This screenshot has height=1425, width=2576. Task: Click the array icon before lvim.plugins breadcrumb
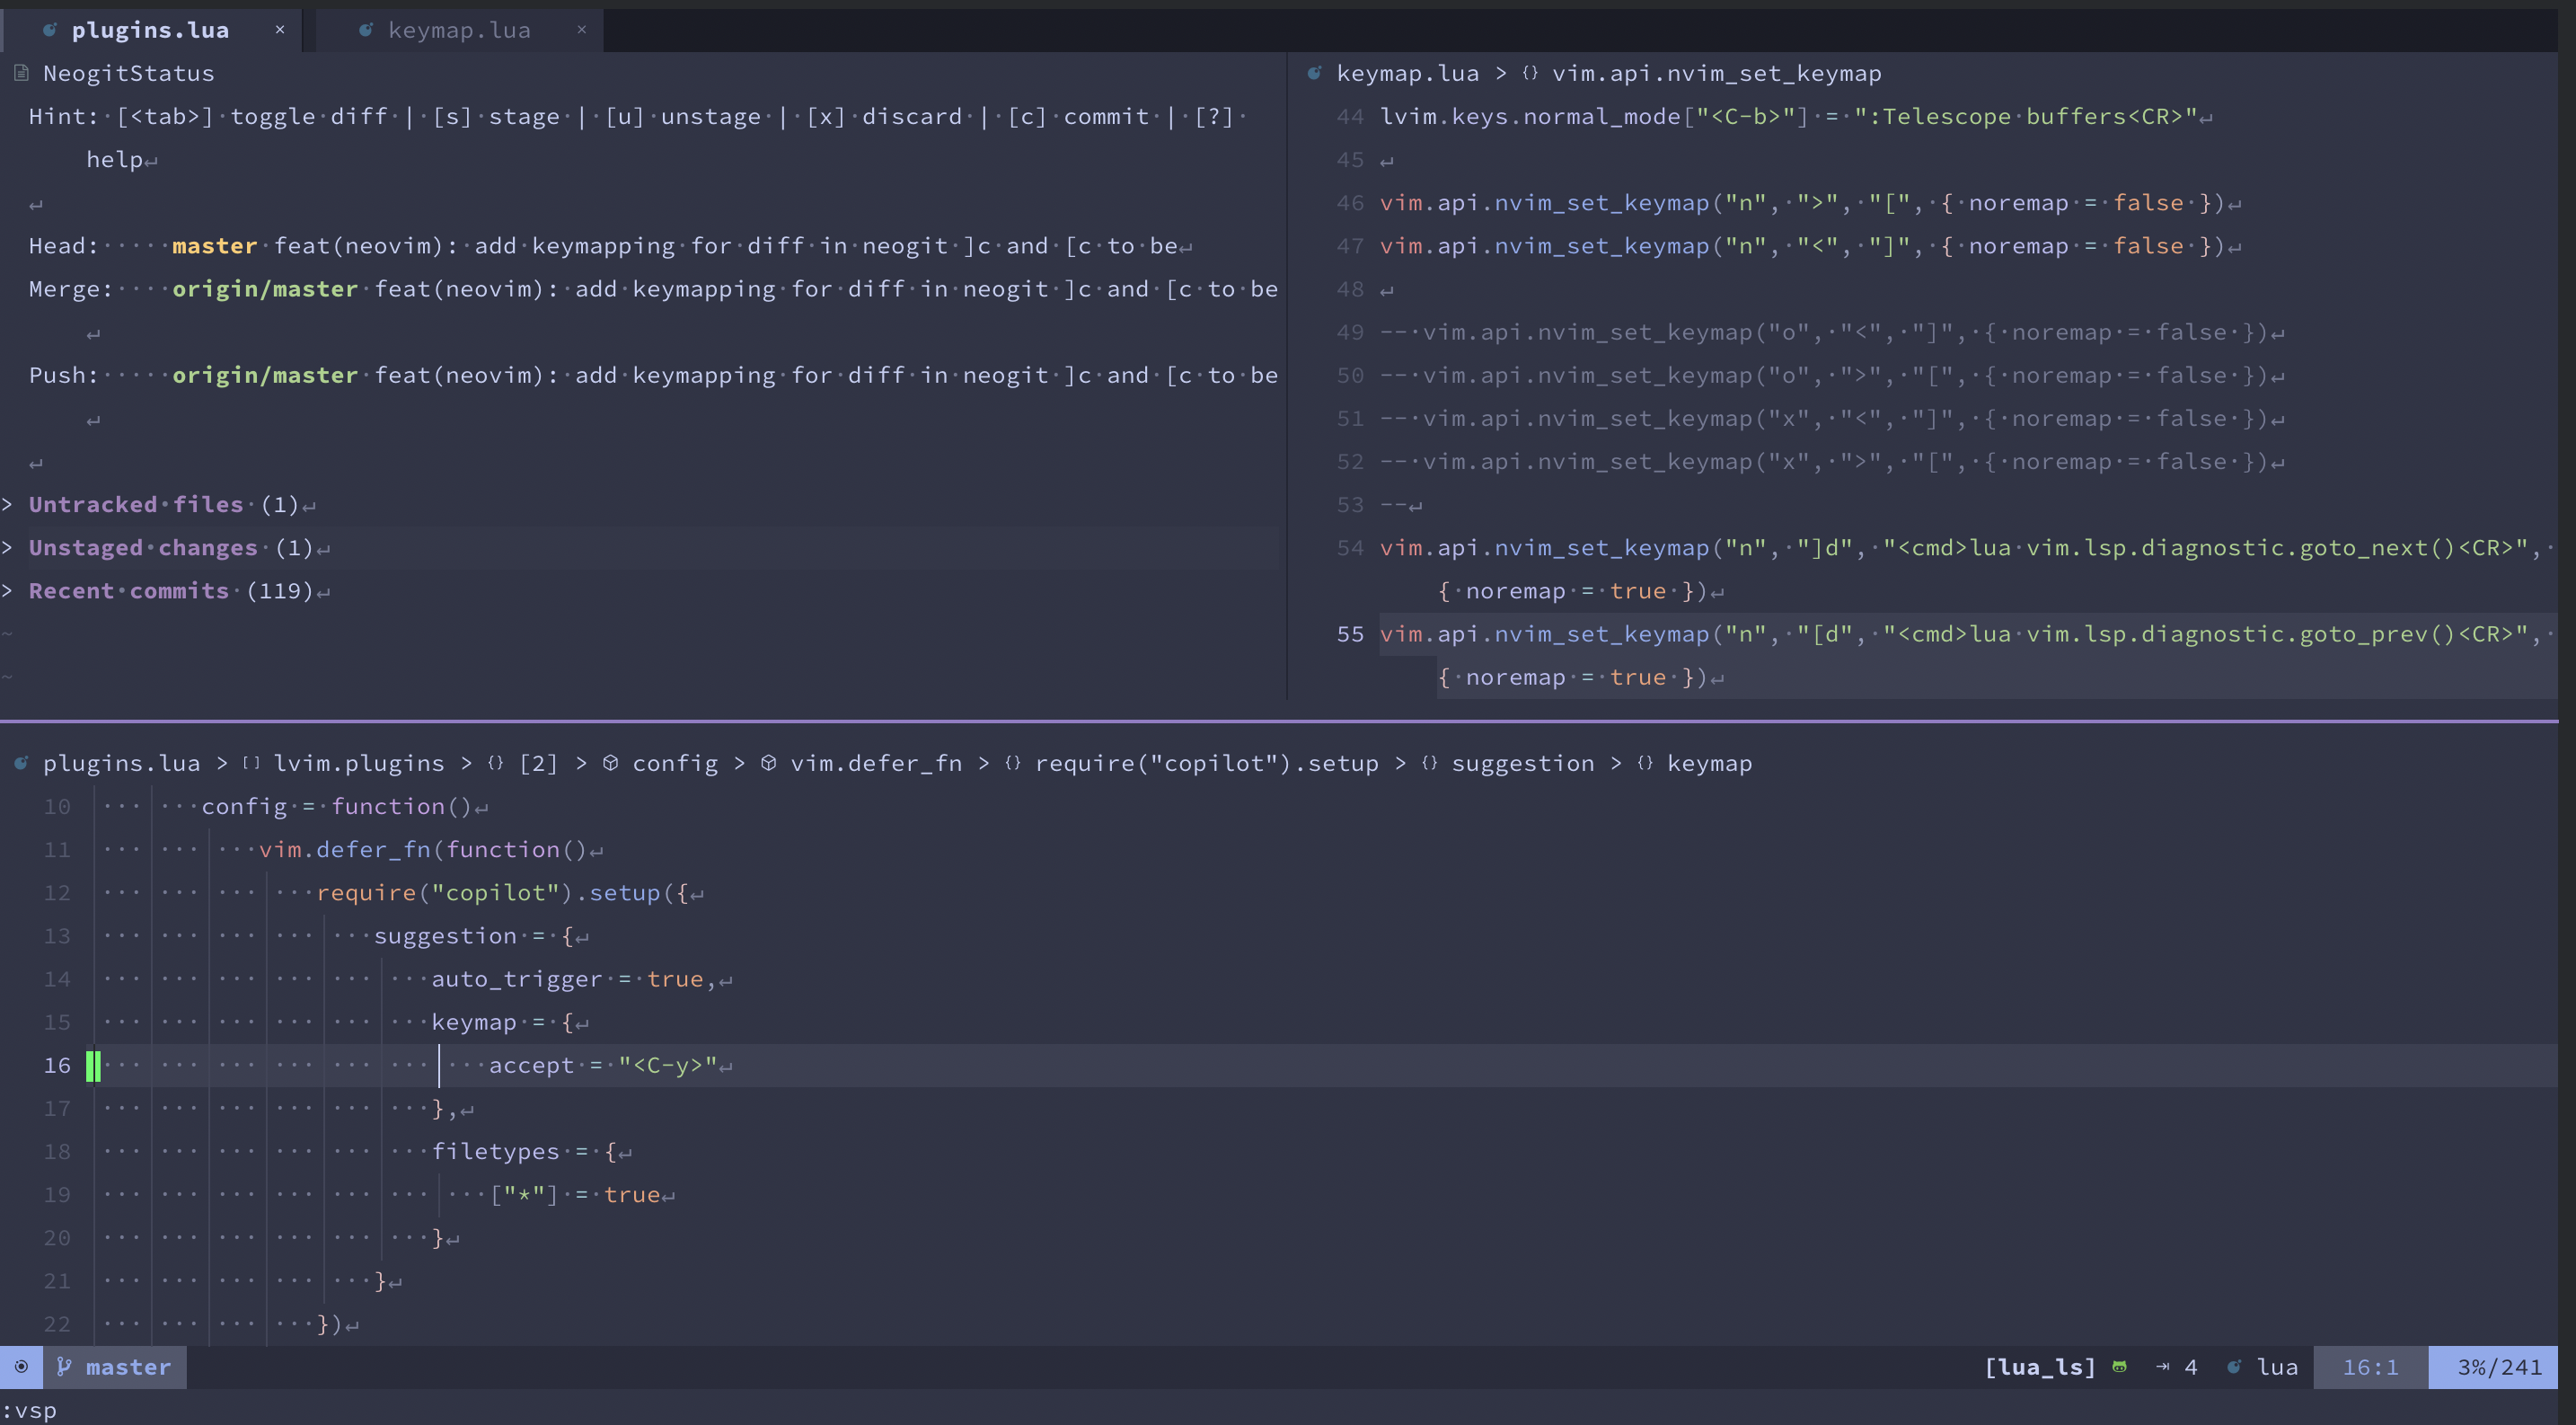point(252,763)
